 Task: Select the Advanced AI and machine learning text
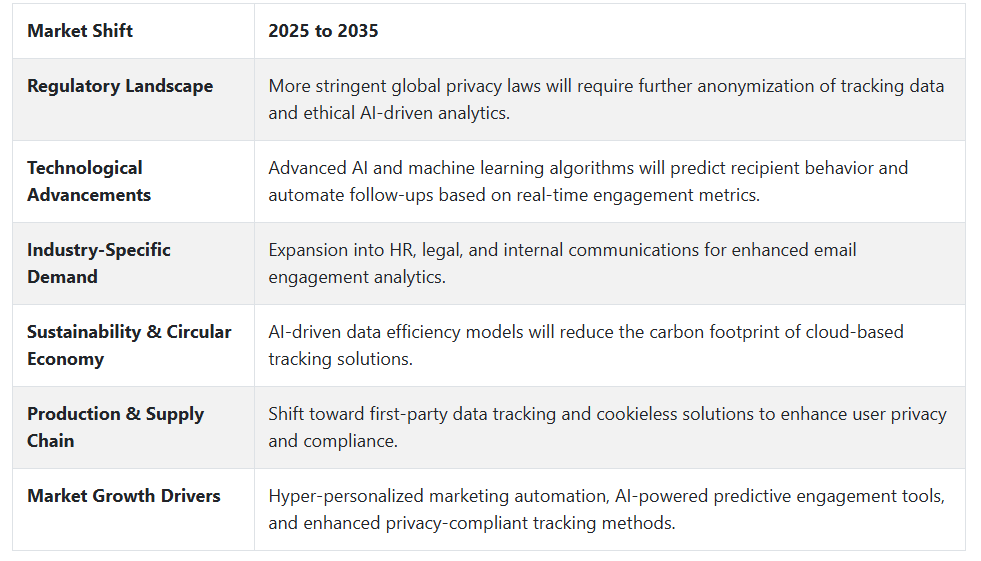coord(588,181)
